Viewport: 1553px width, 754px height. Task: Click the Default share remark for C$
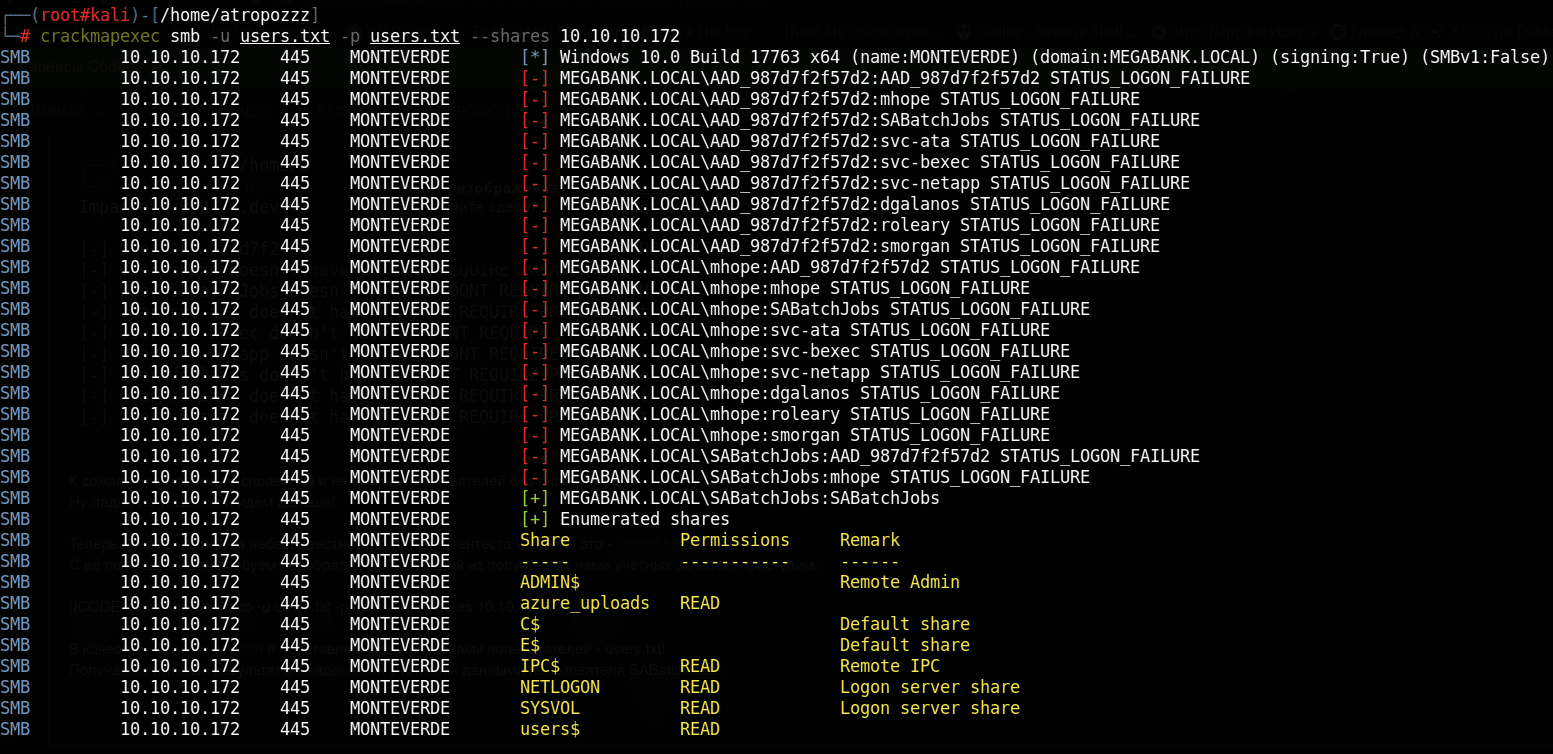click(x=905, y=624)
